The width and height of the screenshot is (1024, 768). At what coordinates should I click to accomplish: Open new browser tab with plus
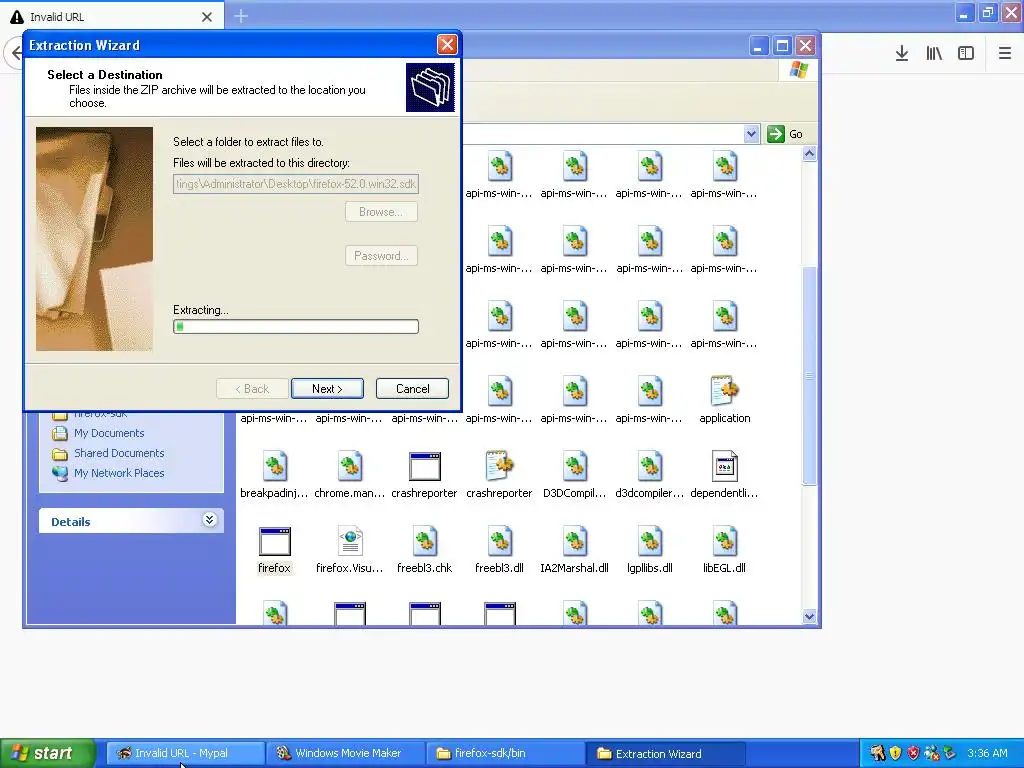(241, 16)
